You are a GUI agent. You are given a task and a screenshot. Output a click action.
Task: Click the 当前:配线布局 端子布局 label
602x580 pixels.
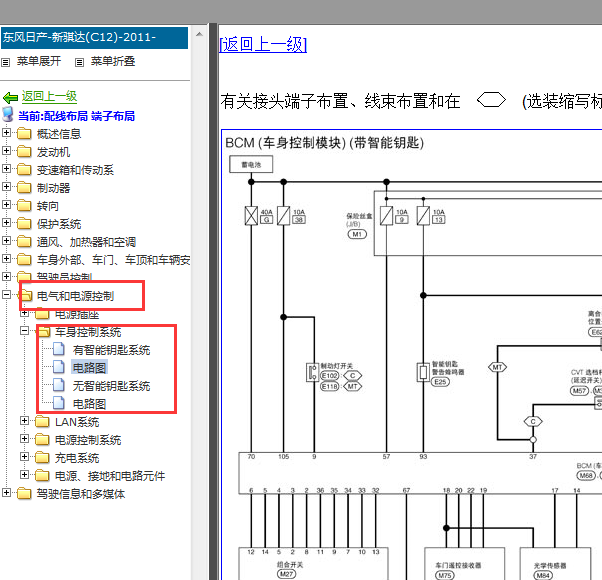76,116
